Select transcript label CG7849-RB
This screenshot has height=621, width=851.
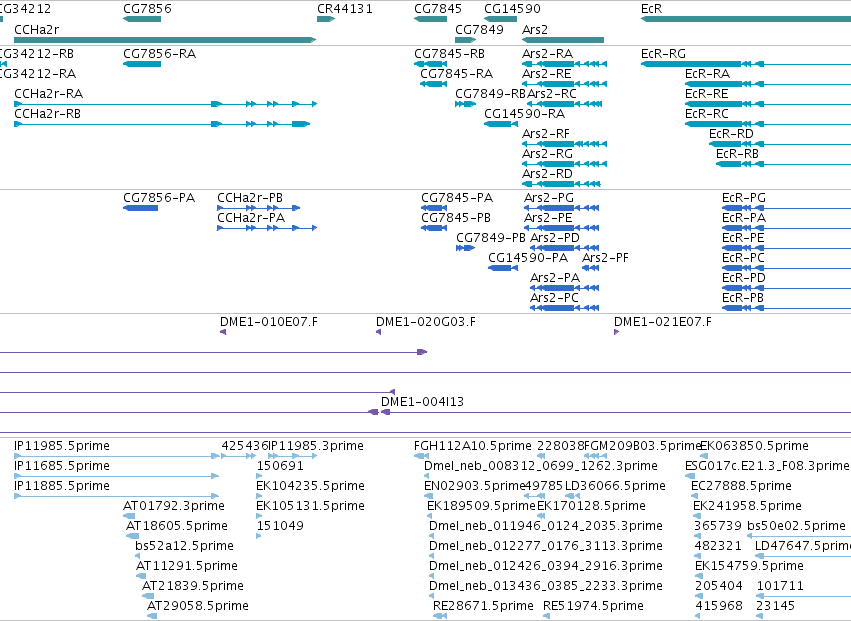490,93
